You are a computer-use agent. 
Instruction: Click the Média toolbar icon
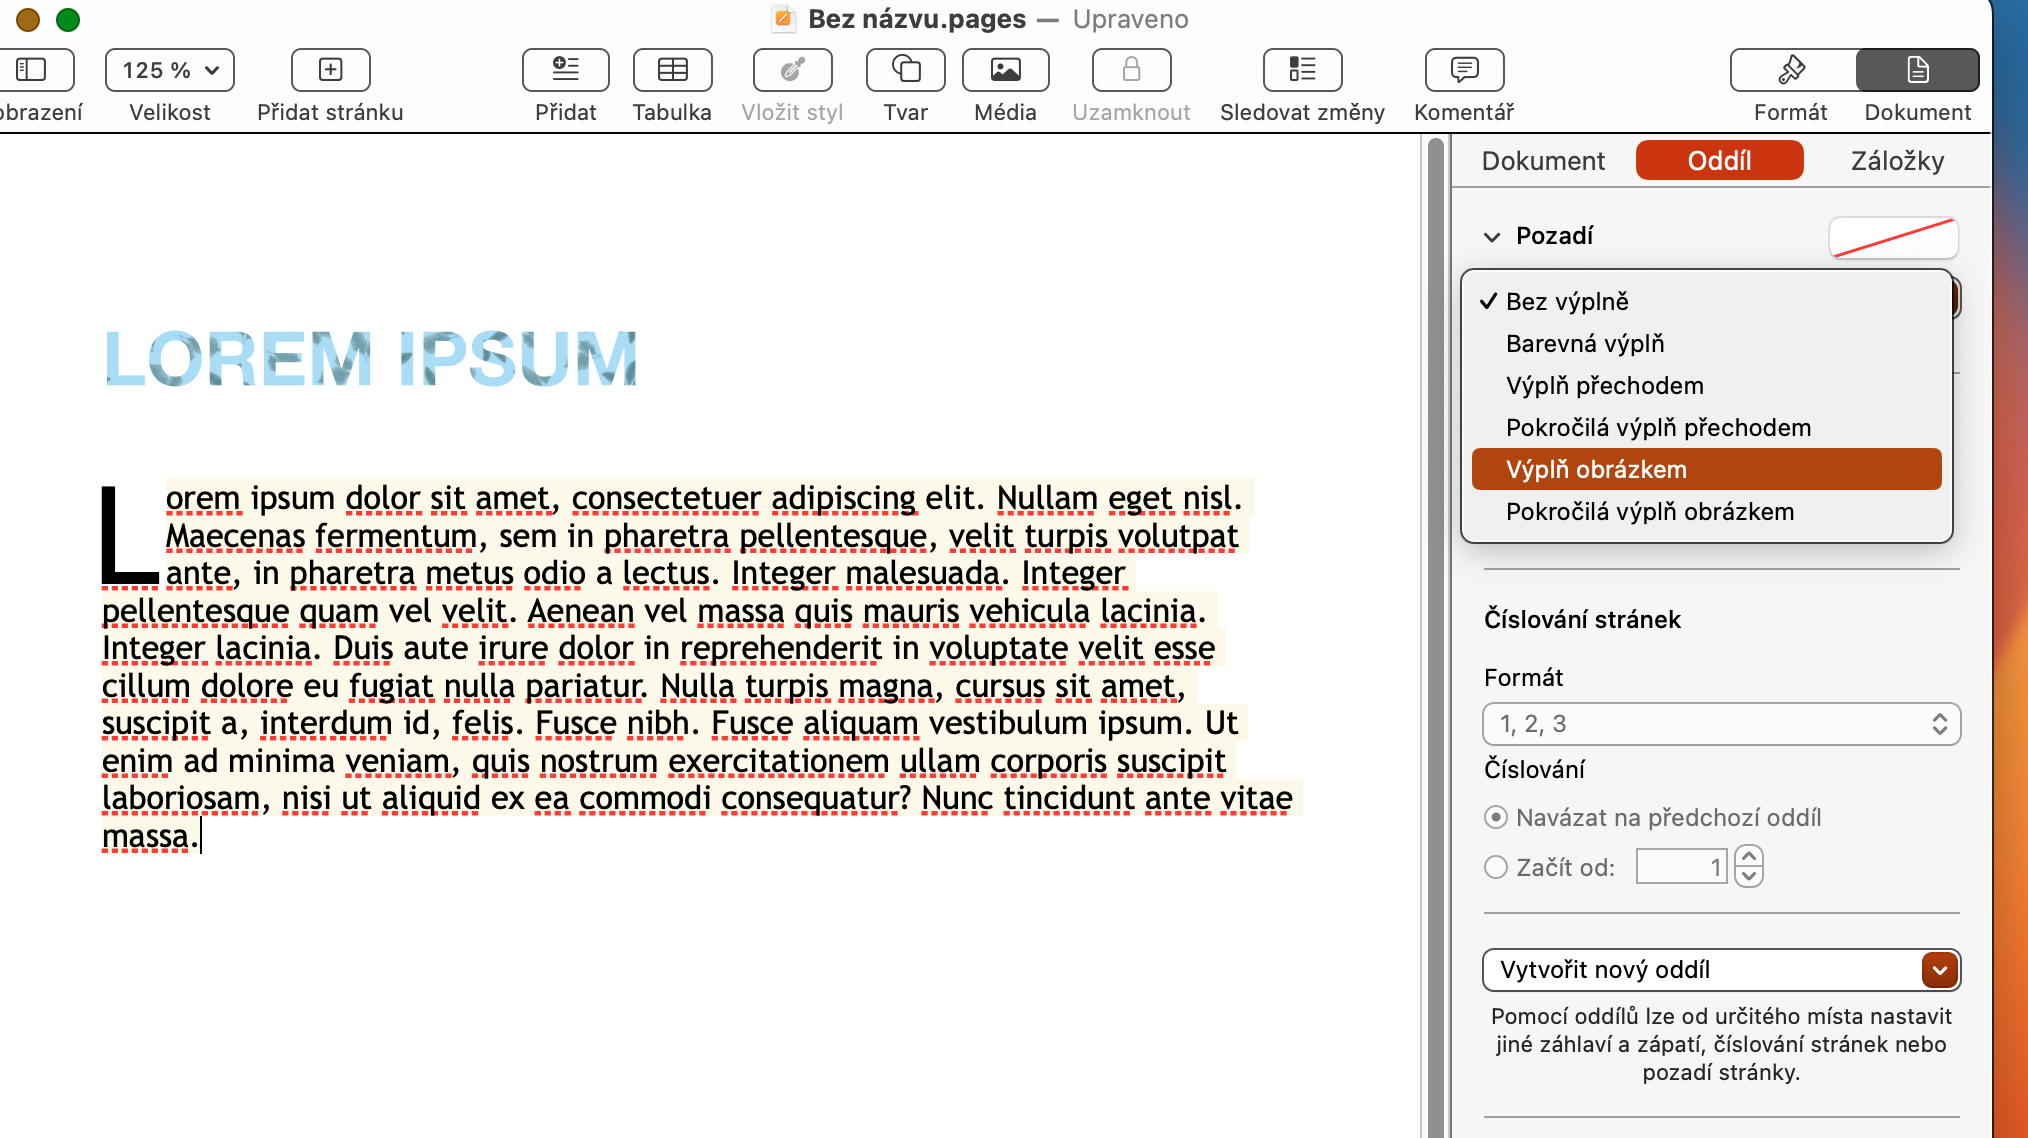point(1005,70)
